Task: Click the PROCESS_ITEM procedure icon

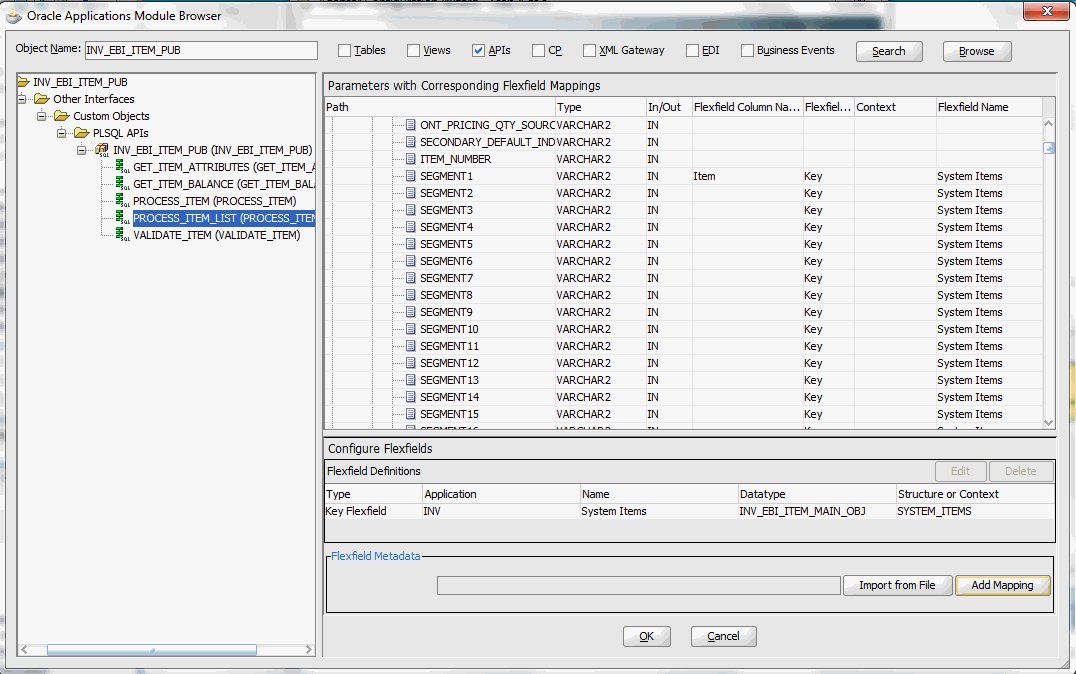Action: click(122, 200)
